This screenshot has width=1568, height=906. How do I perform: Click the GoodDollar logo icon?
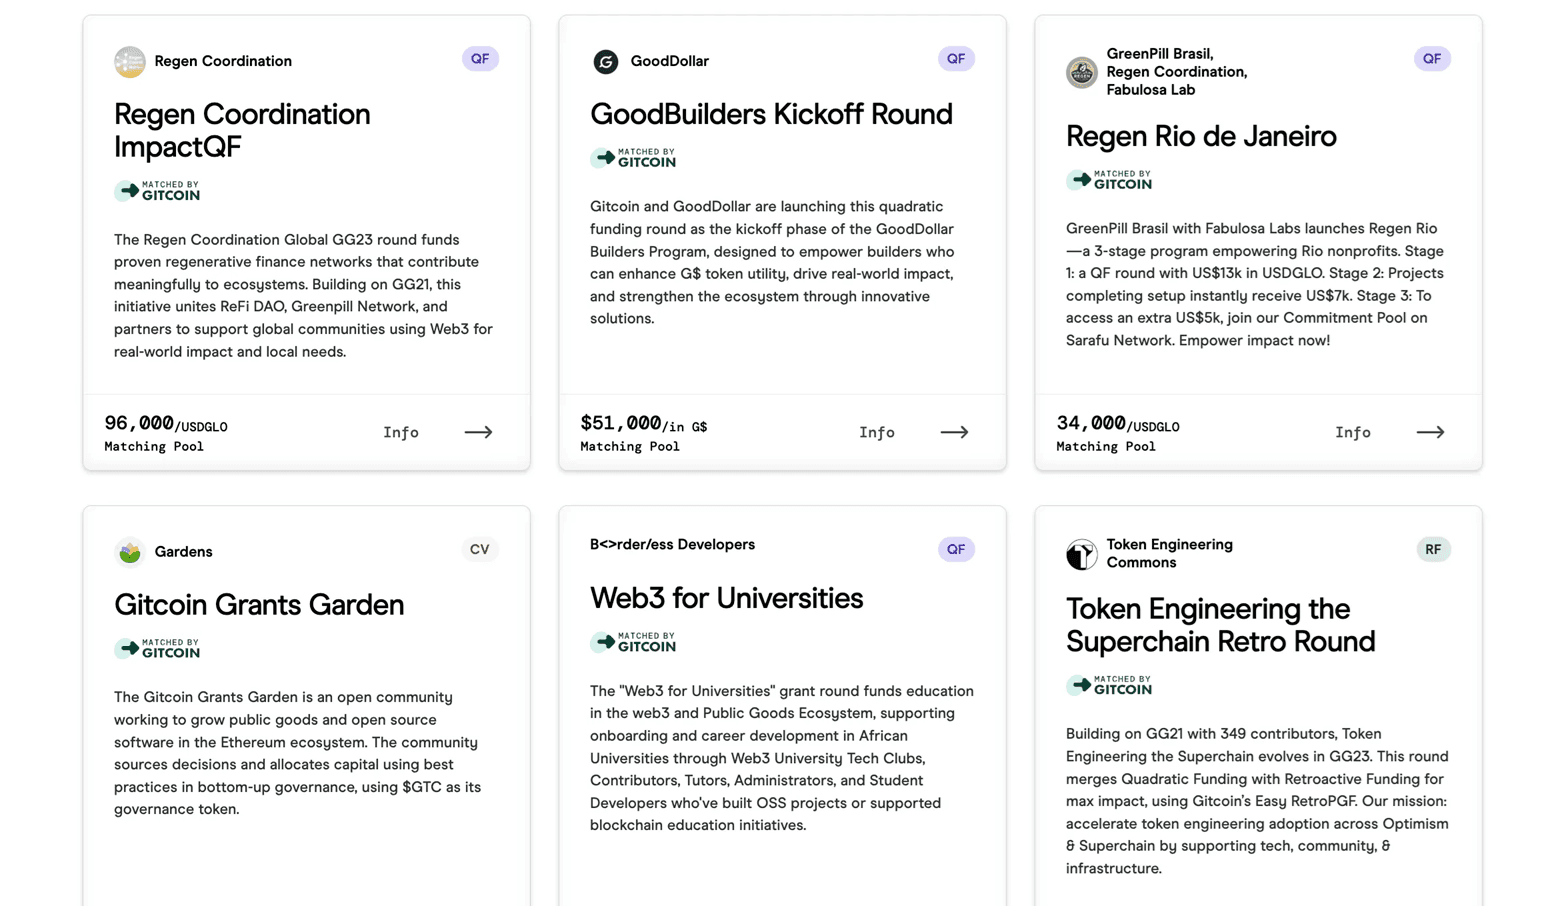605,62
